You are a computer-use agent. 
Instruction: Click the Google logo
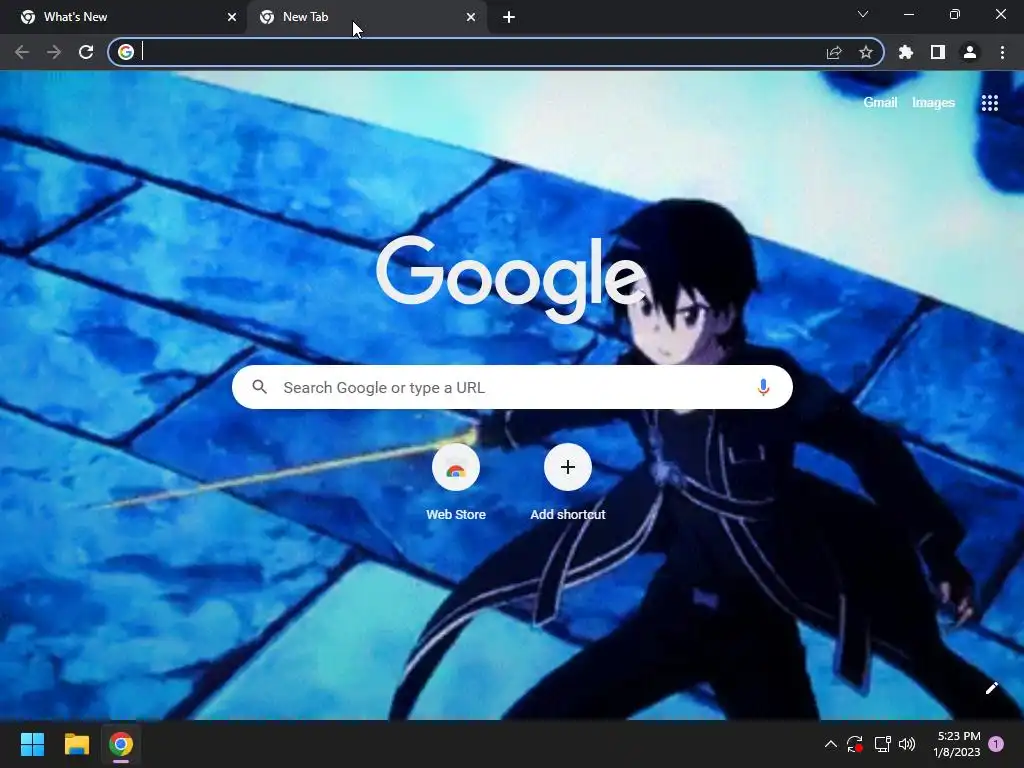click(x=511, y=280)
